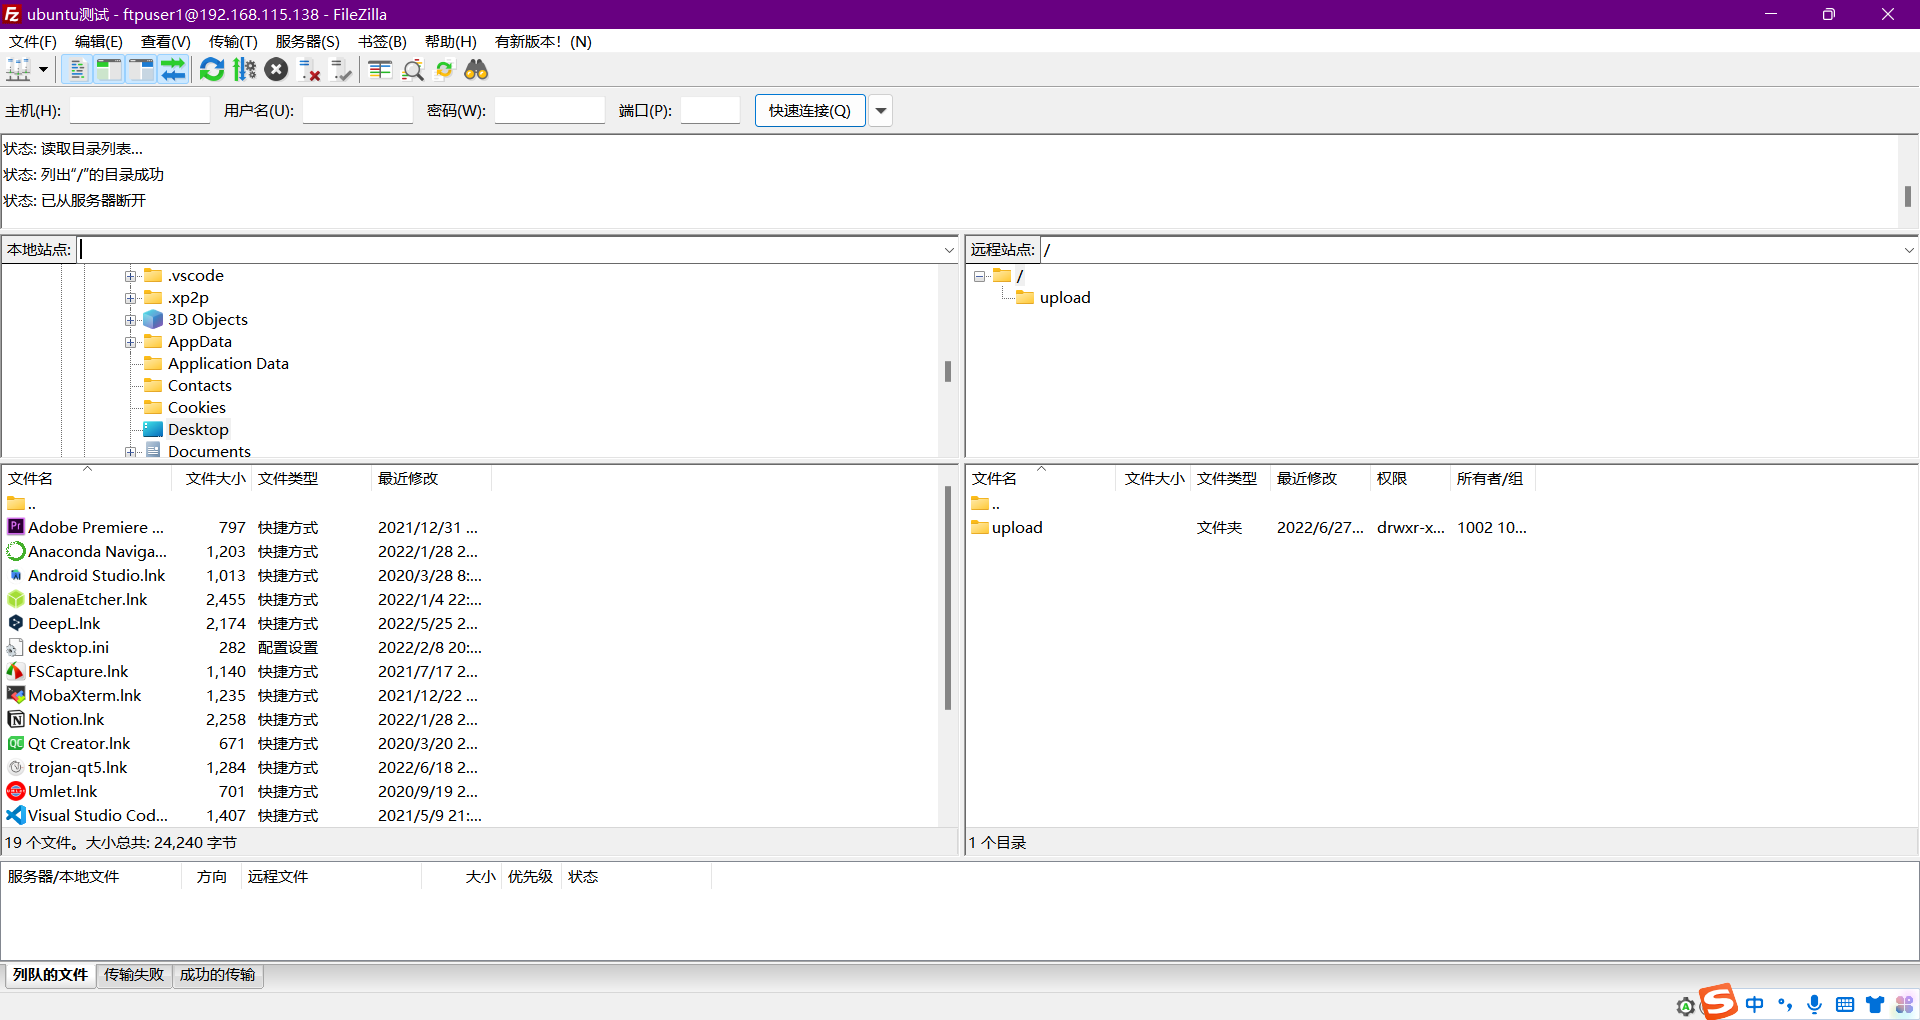Viewport: 1920px width, 1020px height.
Task: Click the disconnect from server icon
Action: coord(309,70)
